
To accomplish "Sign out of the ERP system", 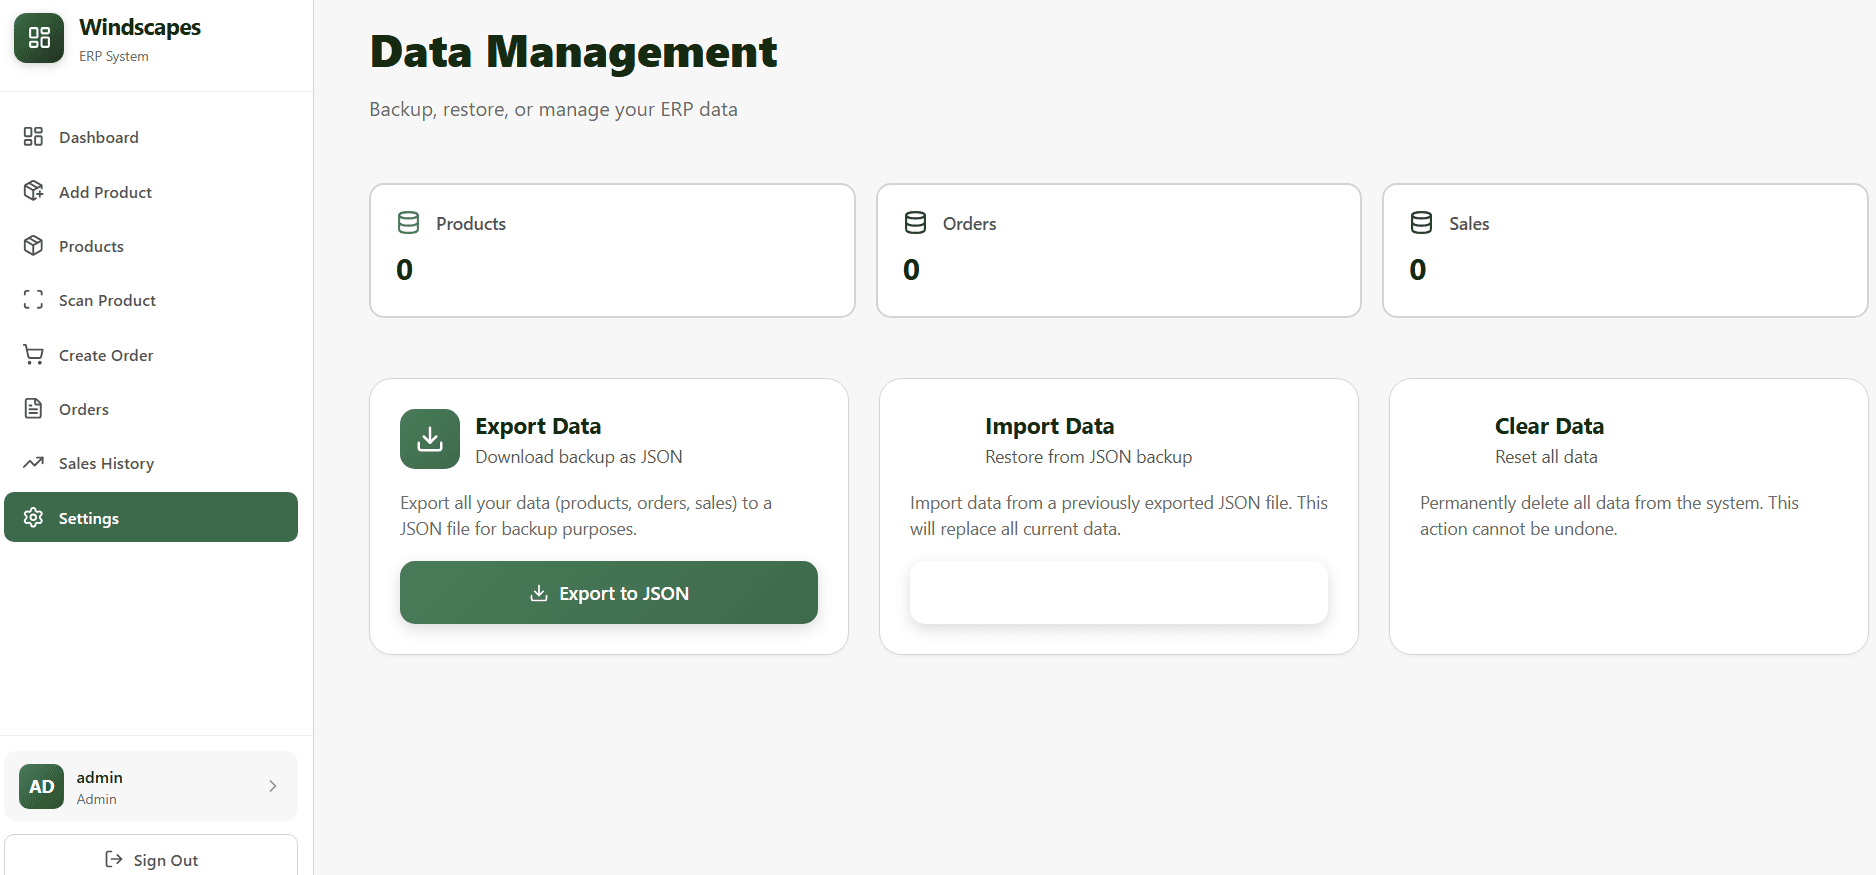I will (x=151, y=859).
